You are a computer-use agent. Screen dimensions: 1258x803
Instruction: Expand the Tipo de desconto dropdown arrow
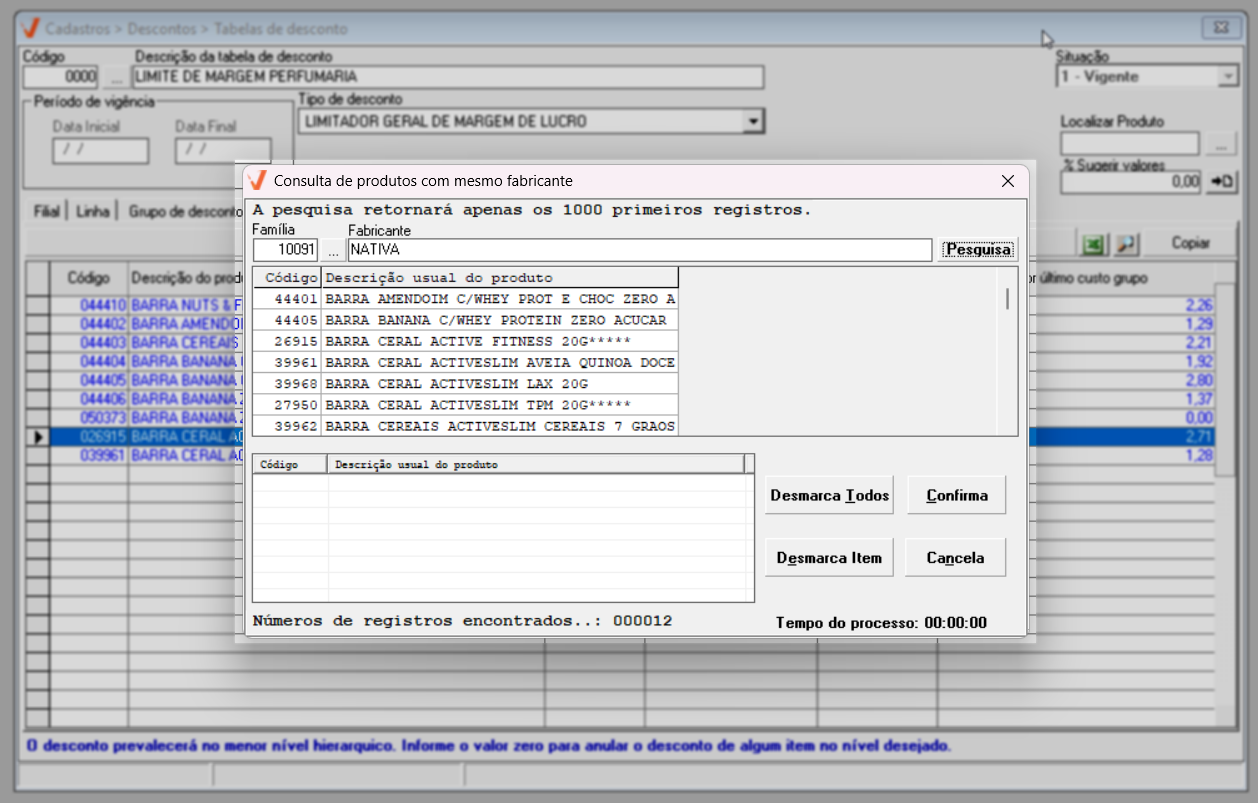[x=755, y=122]
